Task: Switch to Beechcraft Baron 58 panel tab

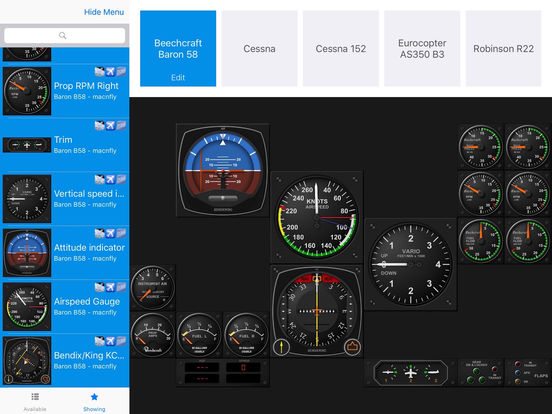Action: pos(178,49)
